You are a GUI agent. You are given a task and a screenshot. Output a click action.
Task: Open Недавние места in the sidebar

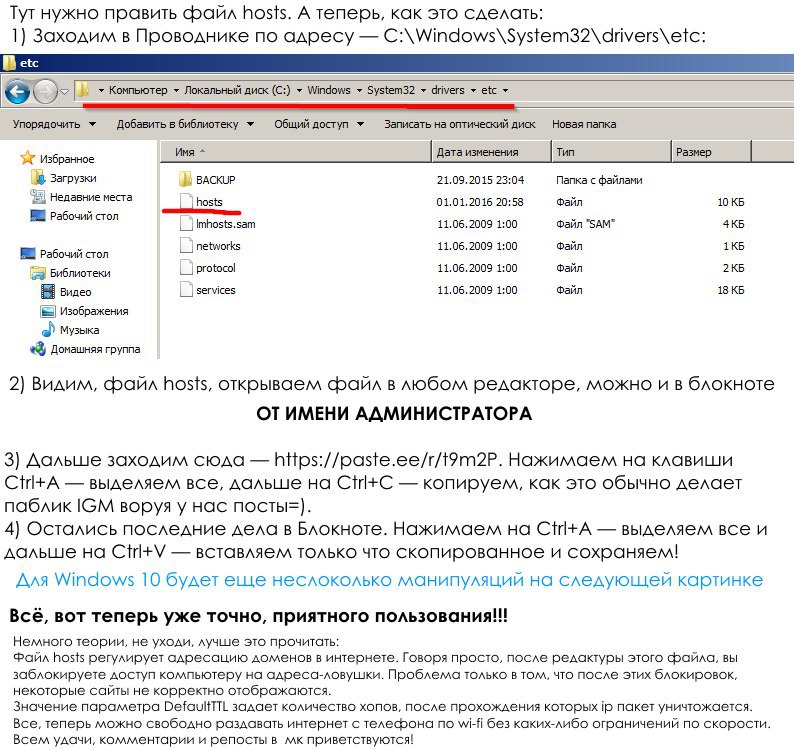39,197
